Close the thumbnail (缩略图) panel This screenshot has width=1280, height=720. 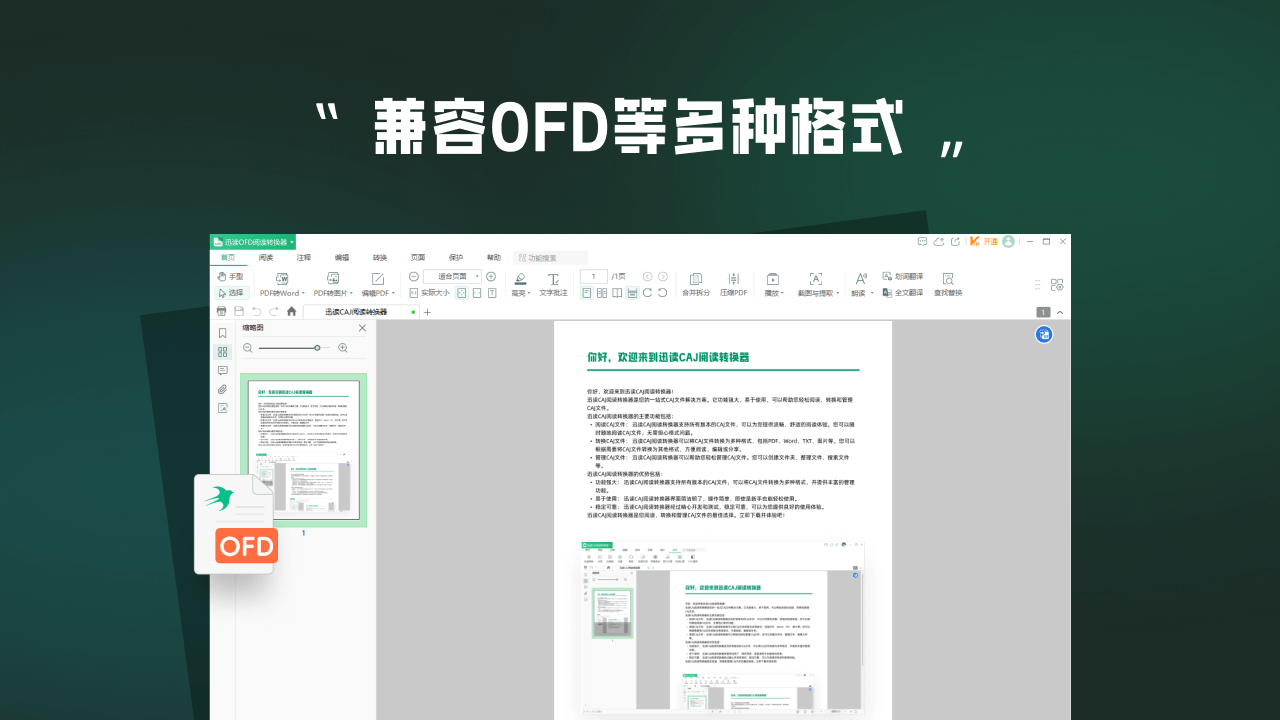362,328
